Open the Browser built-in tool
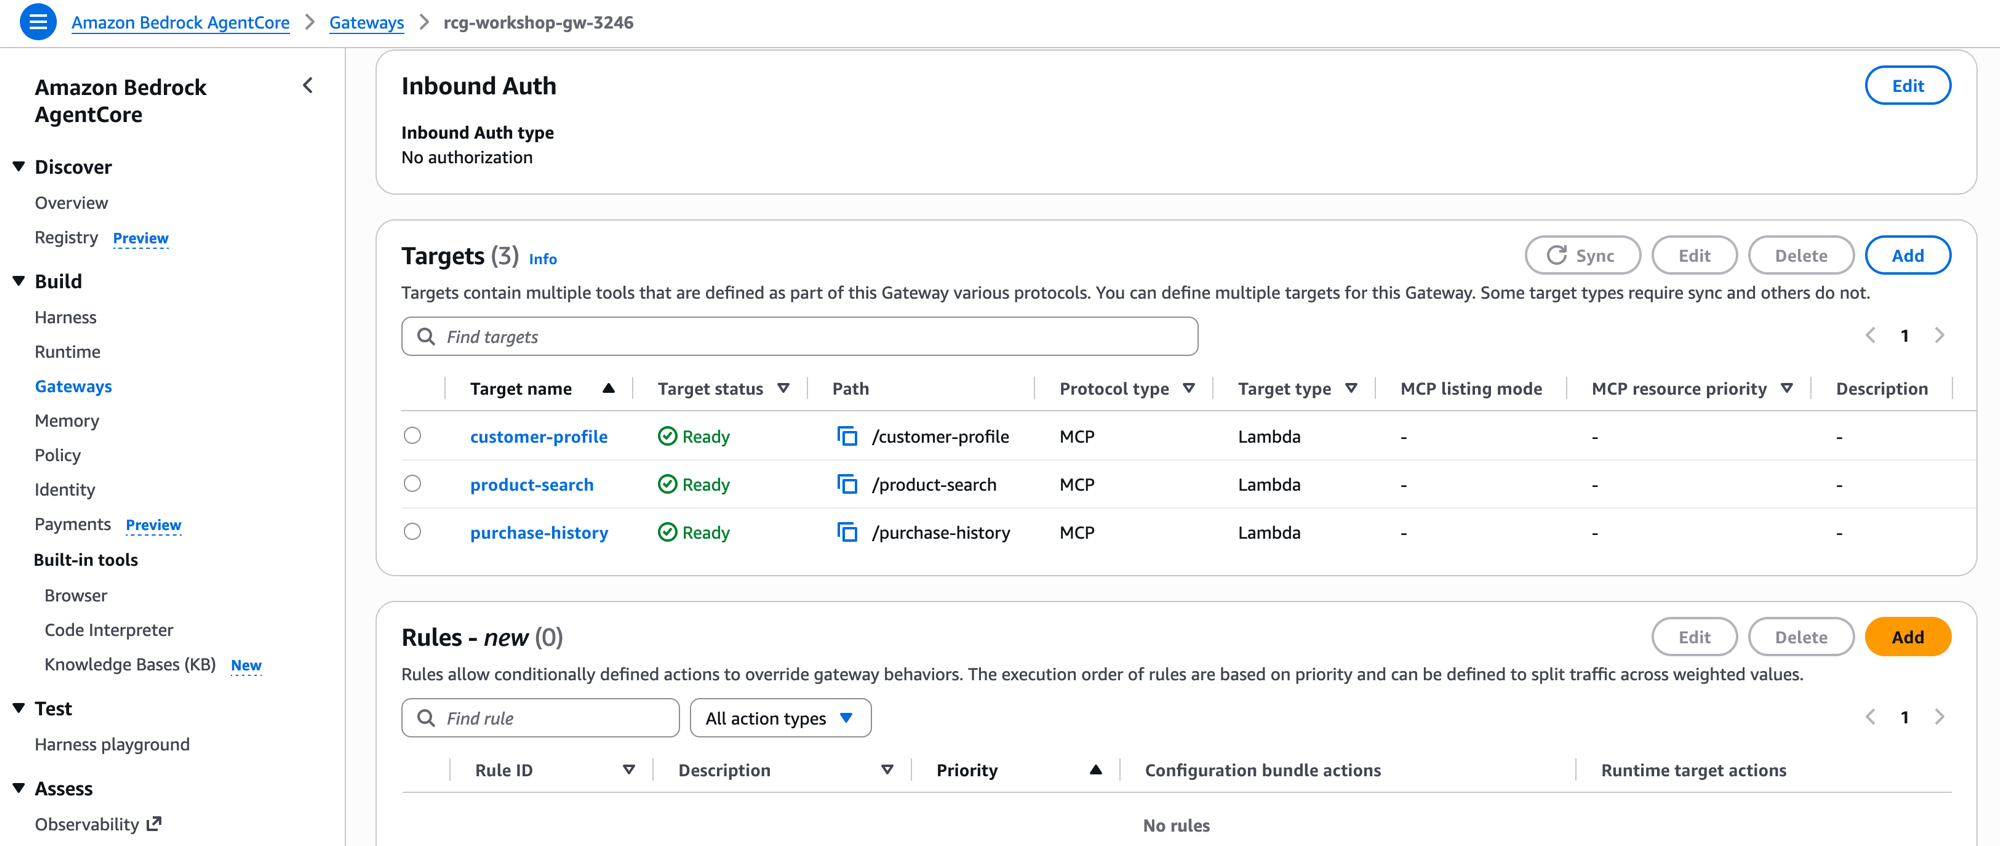 pos(76,596)
